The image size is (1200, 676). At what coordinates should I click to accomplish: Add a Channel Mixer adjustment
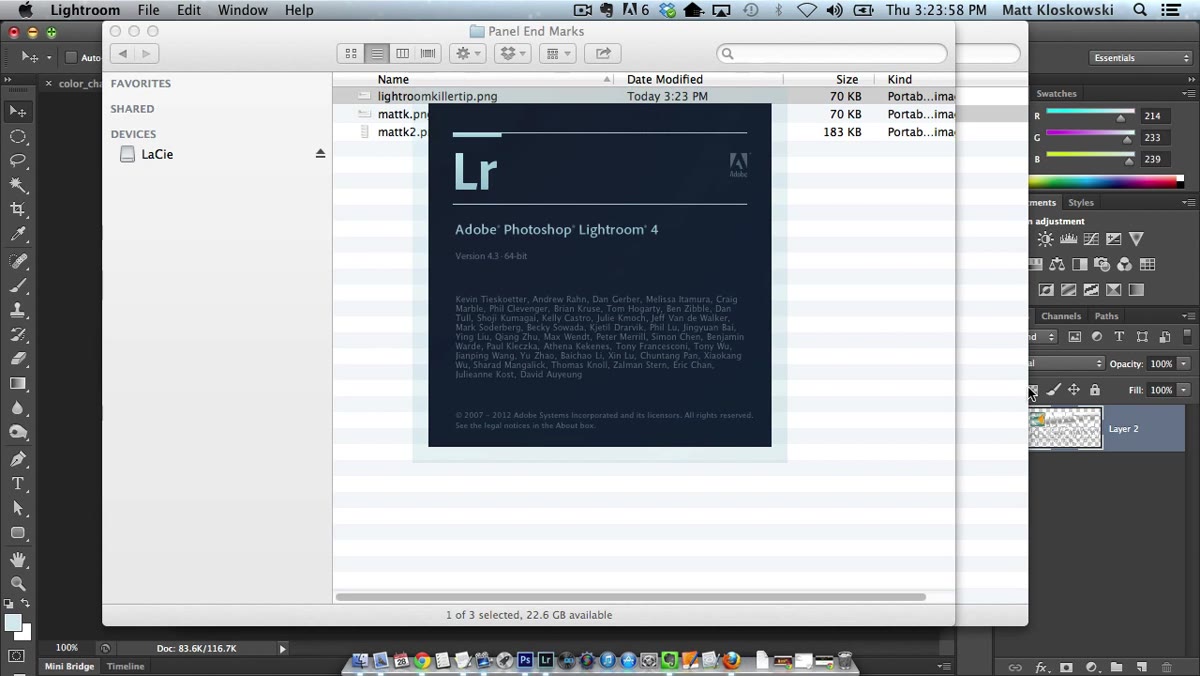(x=1125, y=265)
